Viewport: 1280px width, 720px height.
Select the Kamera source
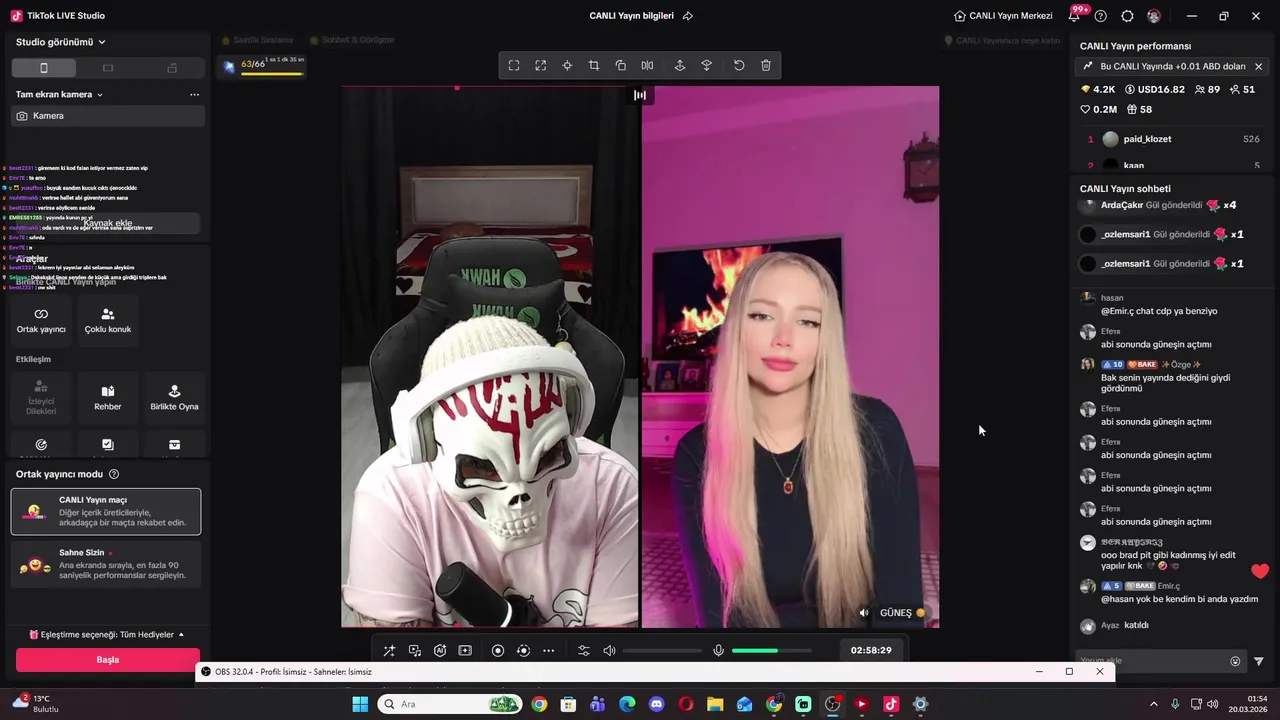pyautogui.click(x=108, y=116)
